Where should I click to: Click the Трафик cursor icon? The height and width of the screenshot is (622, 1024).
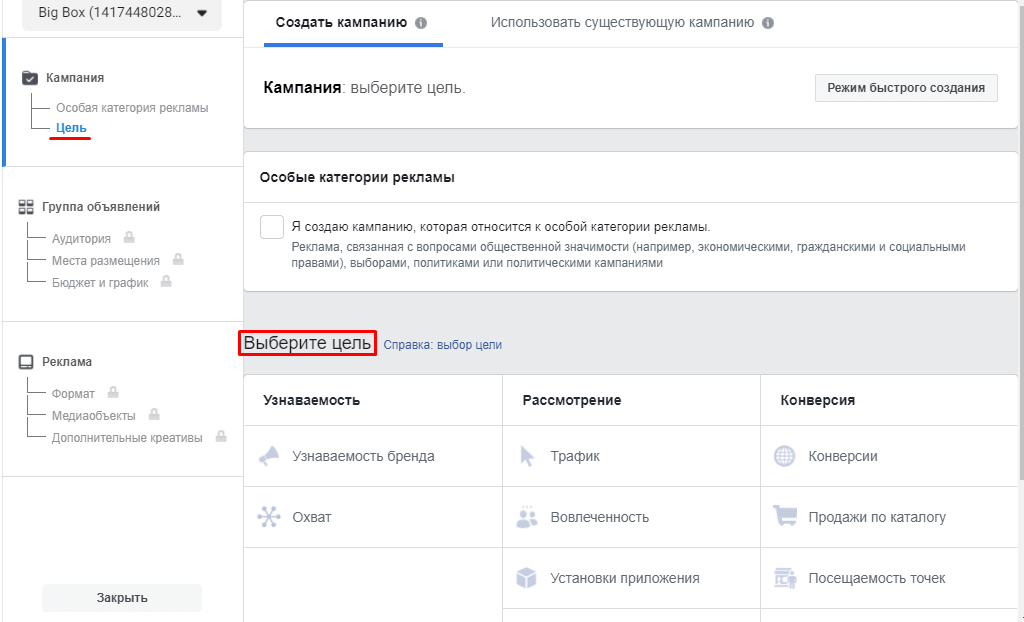526,456
